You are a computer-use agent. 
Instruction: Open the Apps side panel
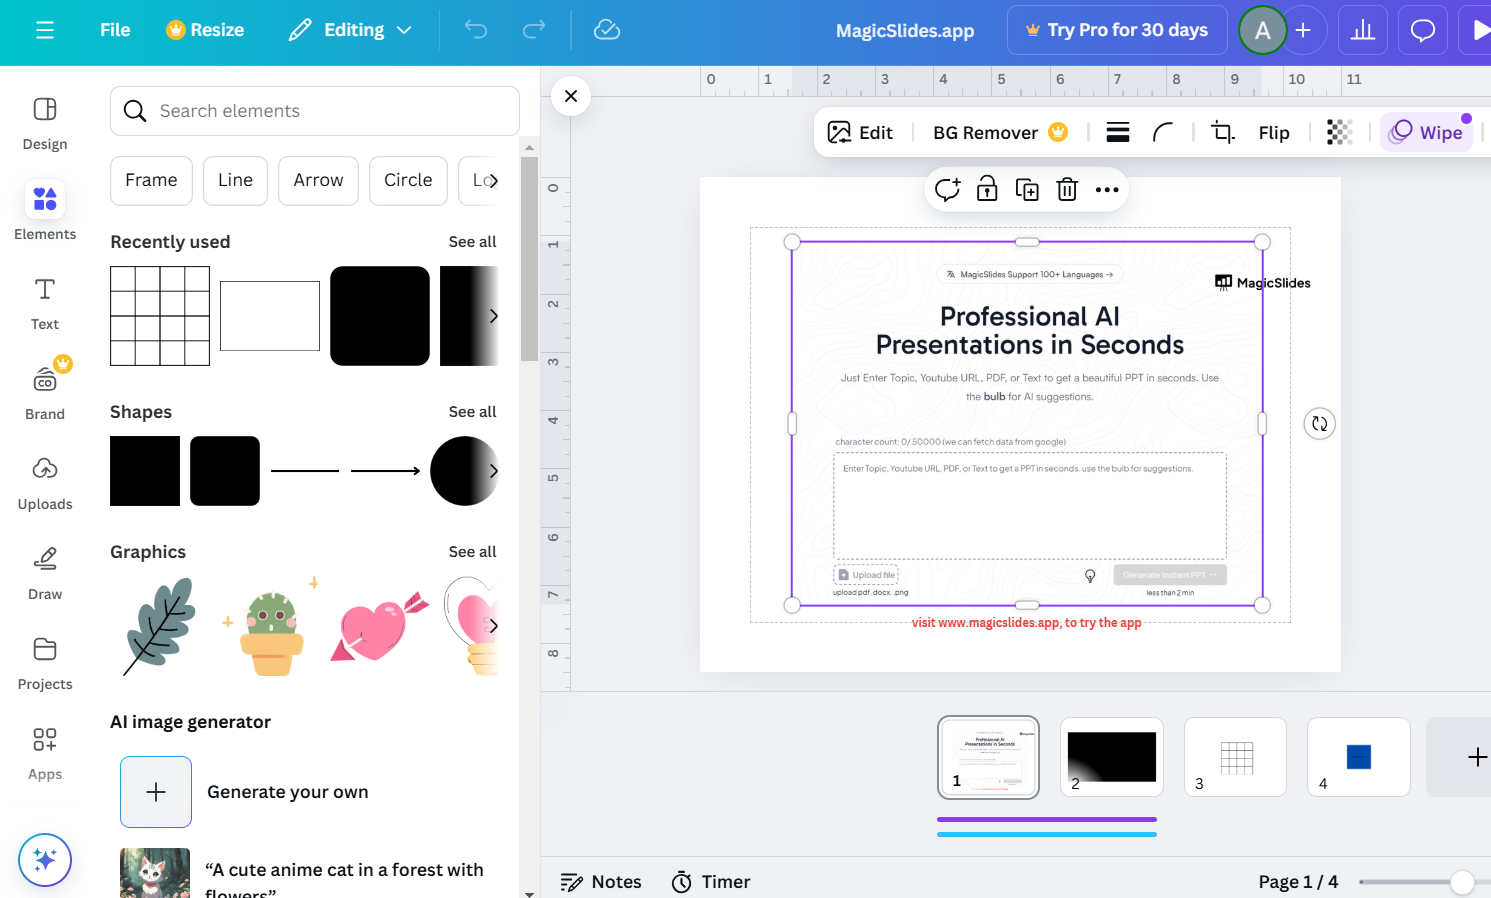point(45,753)
